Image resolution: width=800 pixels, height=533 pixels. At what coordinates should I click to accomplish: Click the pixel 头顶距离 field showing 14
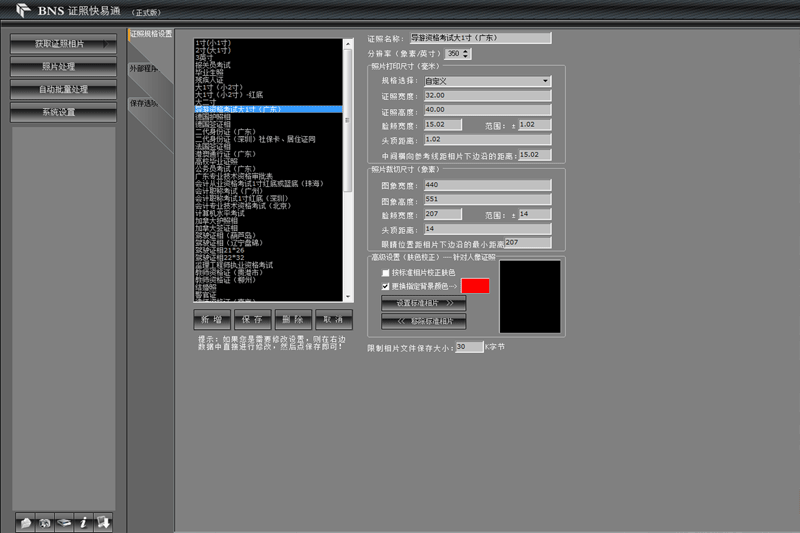coord(488,229)
